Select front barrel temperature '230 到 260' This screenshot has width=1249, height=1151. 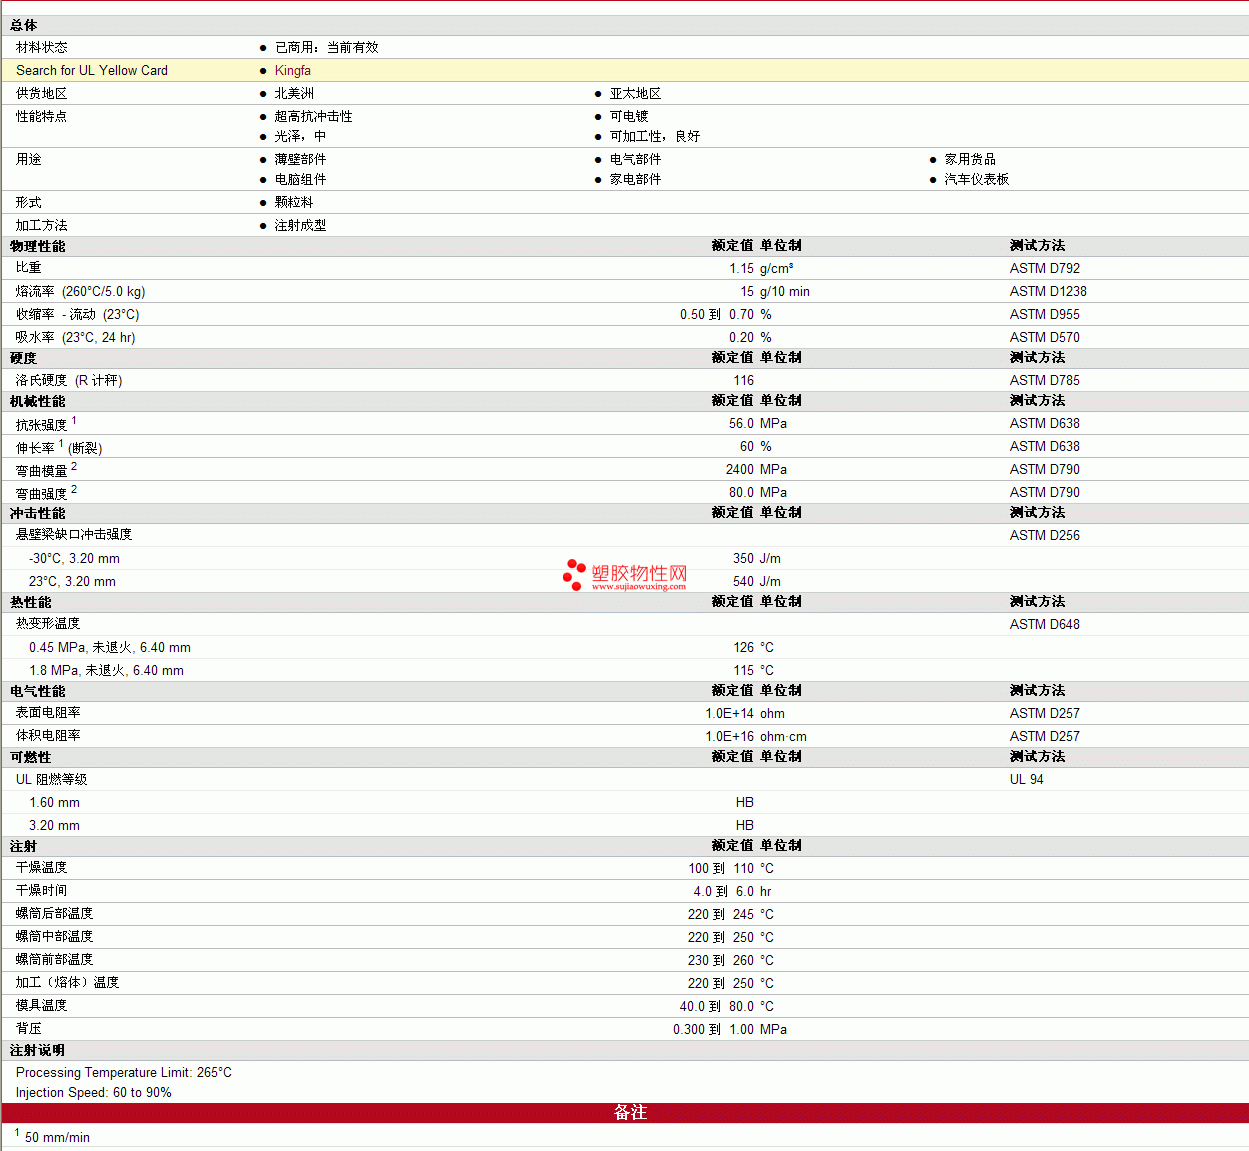pos(721,960)
